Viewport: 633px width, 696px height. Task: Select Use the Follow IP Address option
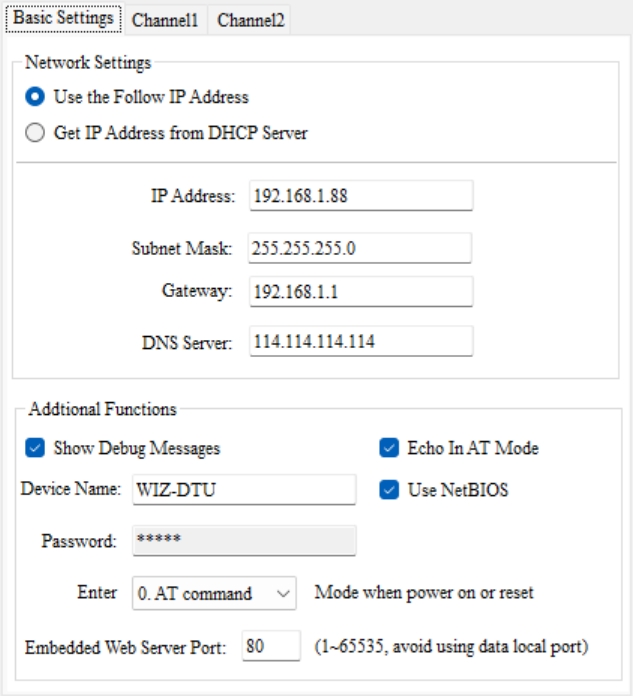coord(35,97)
